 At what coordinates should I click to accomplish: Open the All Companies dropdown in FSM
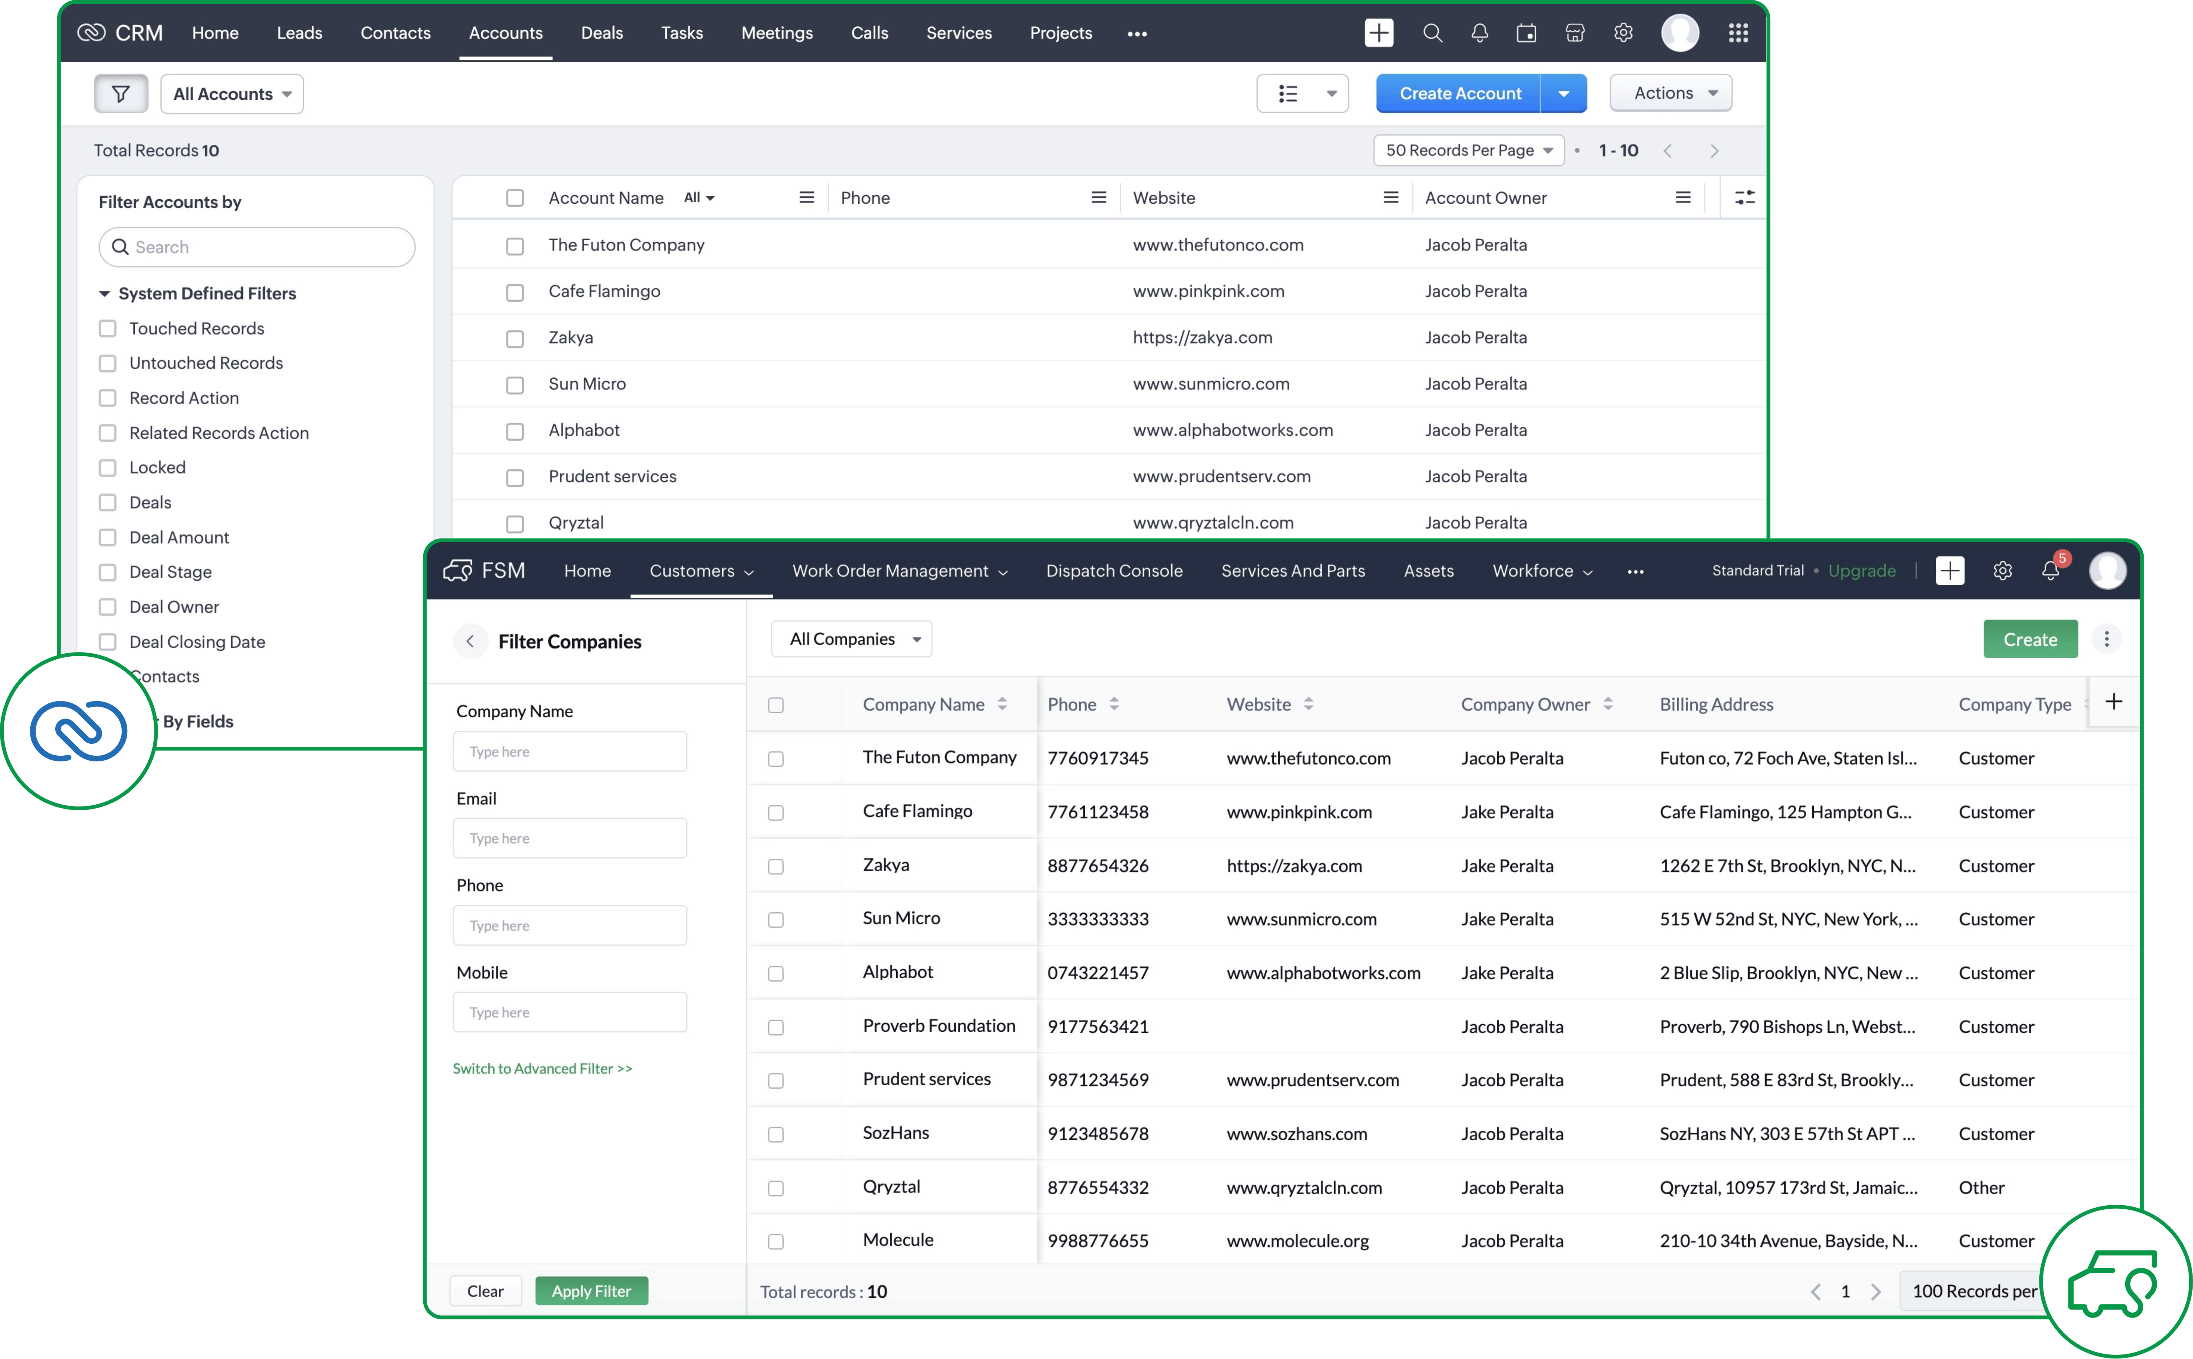click(852, 640)
